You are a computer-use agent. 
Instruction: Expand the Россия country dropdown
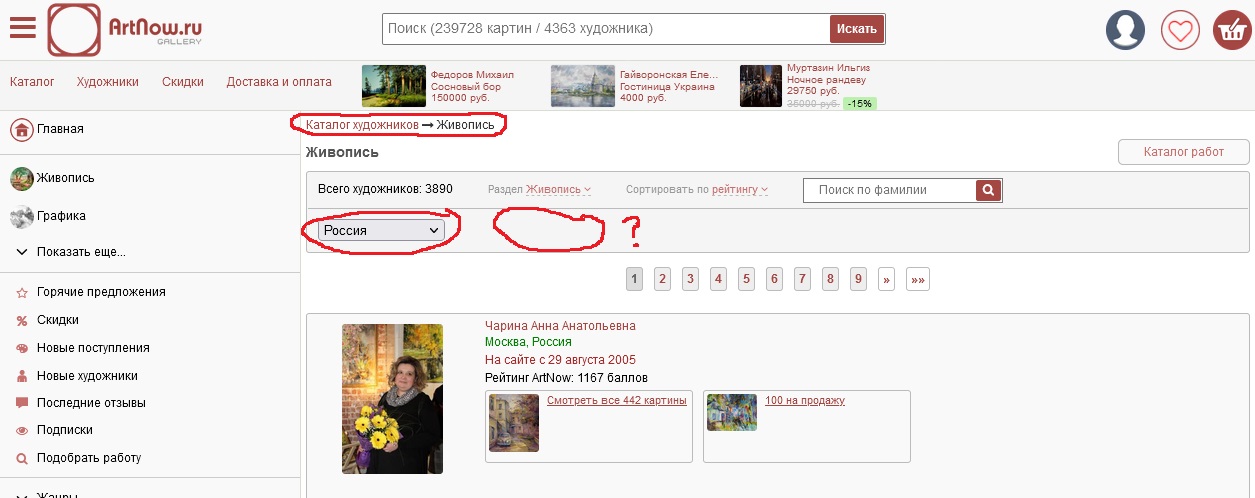(x=381, y=230)
